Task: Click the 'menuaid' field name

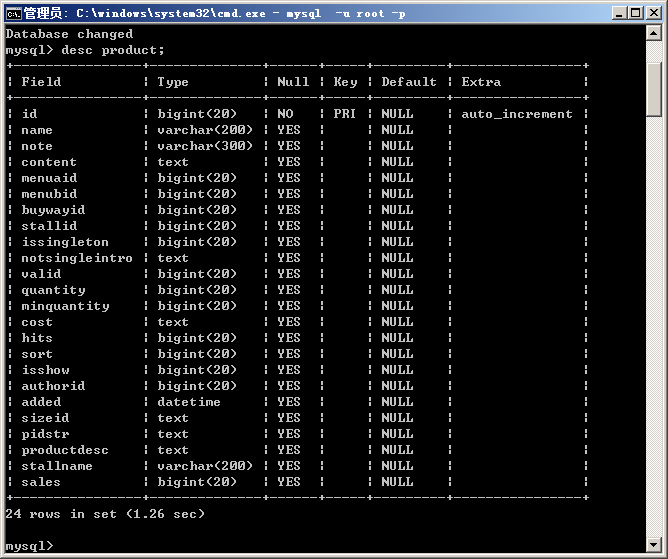Action: pyautogui.click(x=49, y=178)
